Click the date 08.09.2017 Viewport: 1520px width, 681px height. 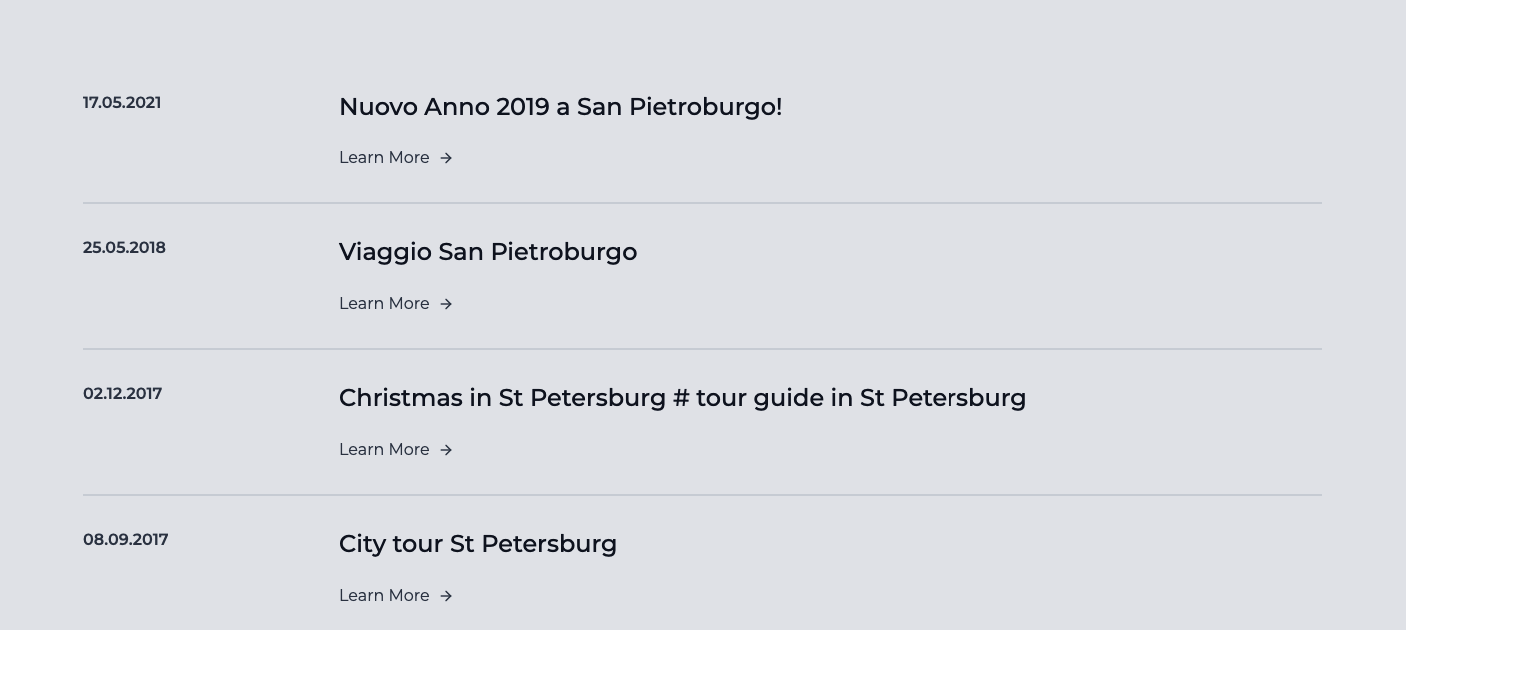[x=125, y=539]
